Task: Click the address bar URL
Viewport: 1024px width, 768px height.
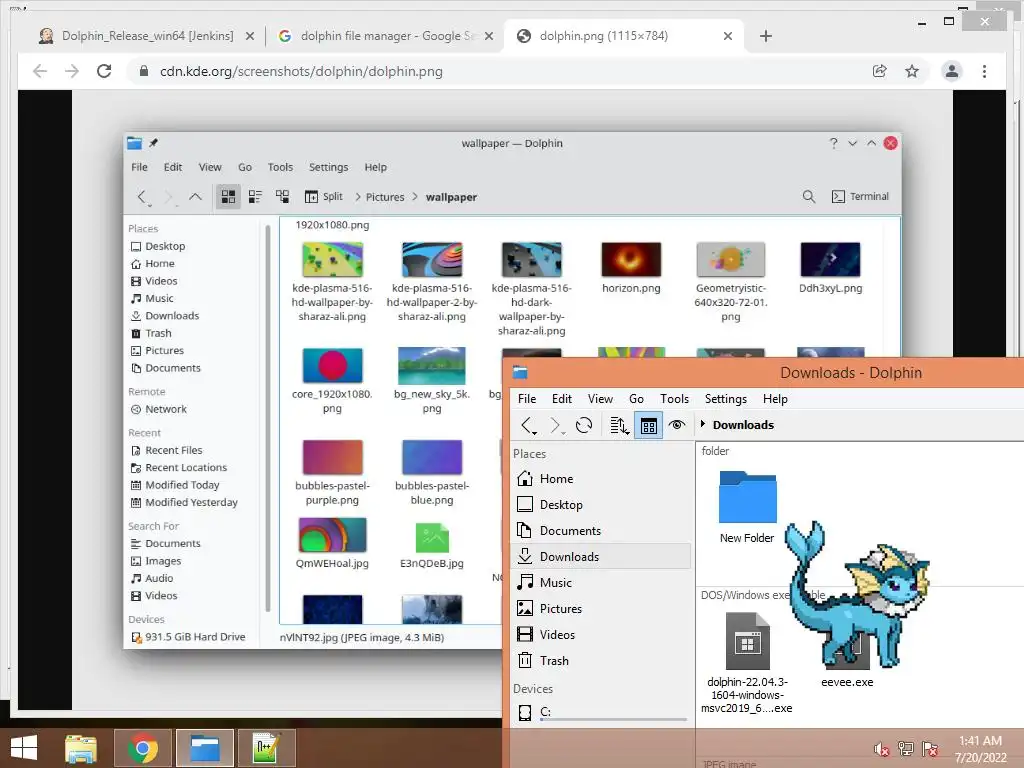Action: [x=301, y=71]
